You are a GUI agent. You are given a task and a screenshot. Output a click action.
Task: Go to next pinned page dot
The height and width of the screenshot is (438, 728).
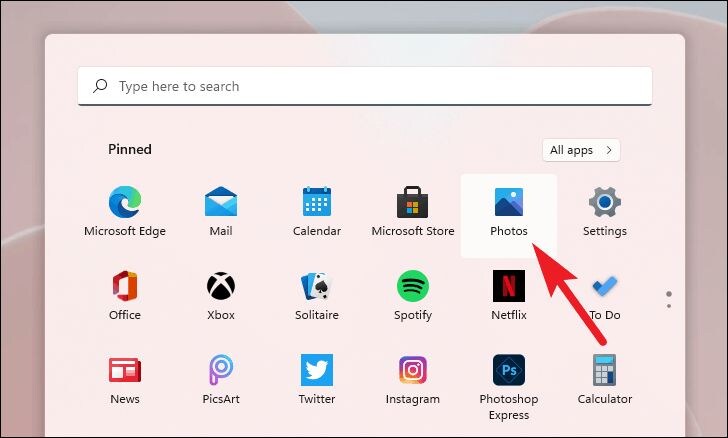coord(669,306)
